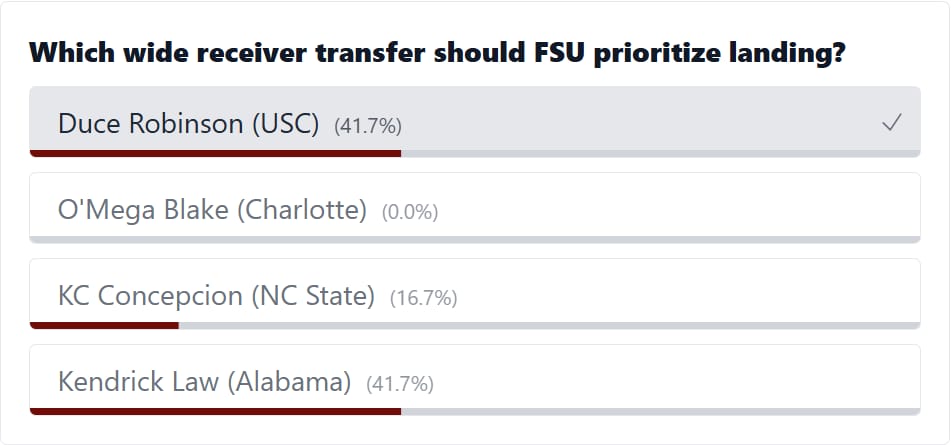Pick the Kendrick Law (Alabama) answer

[x=204, y=382]
